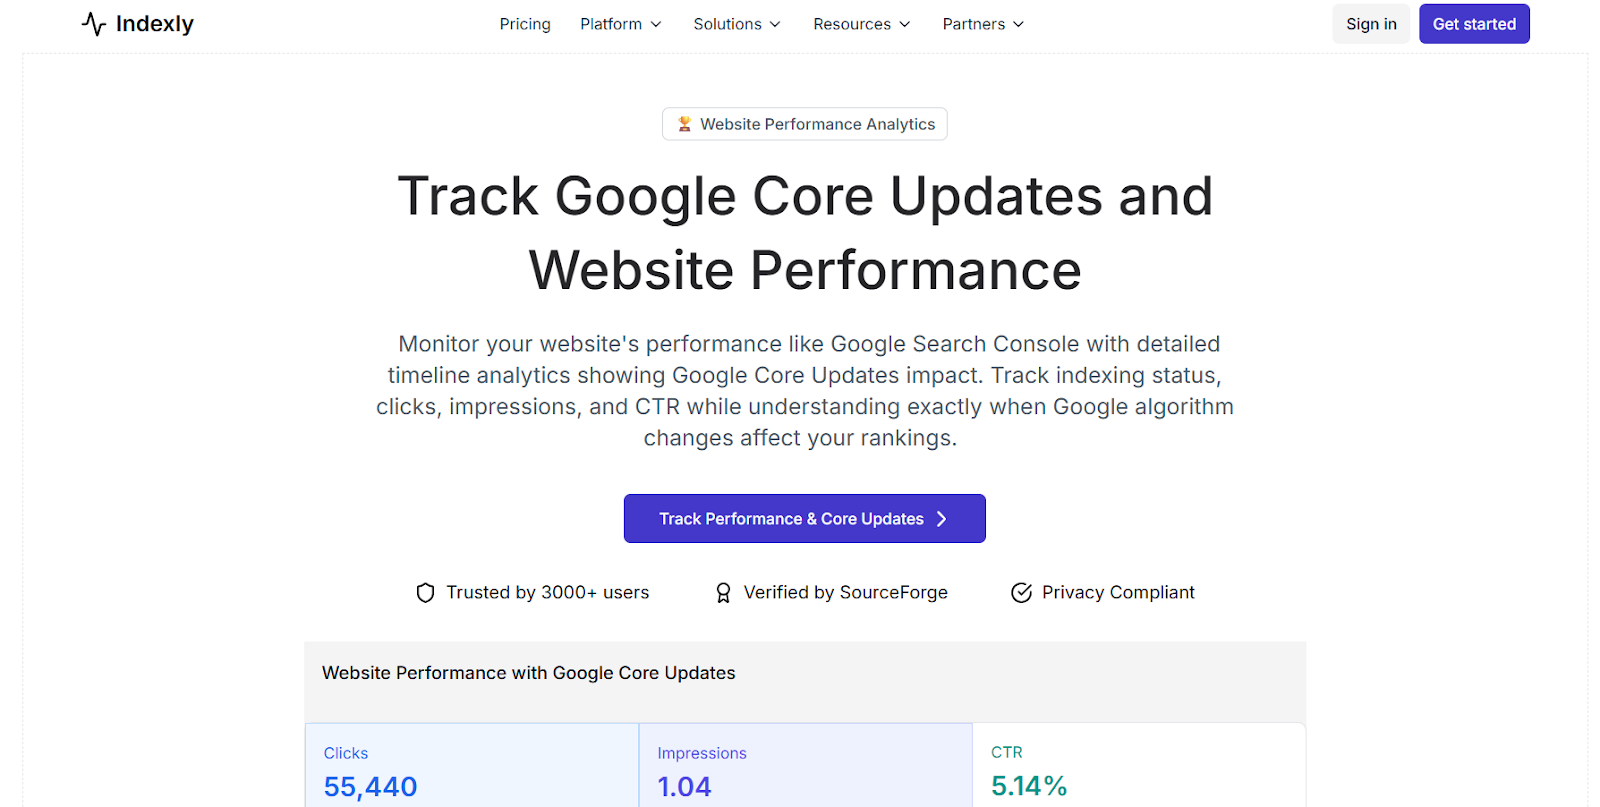Click the Get started button
Image resolution: width=1600 pixels, height=807 pixels.
click(1474, 24)
